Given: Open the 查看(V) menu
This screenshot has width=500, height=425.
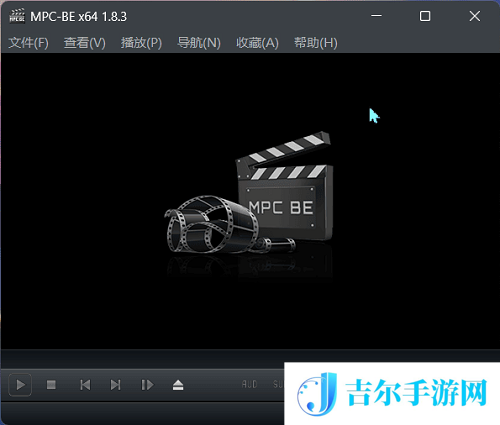Looking at the screenshot, I should click(85, 43).
